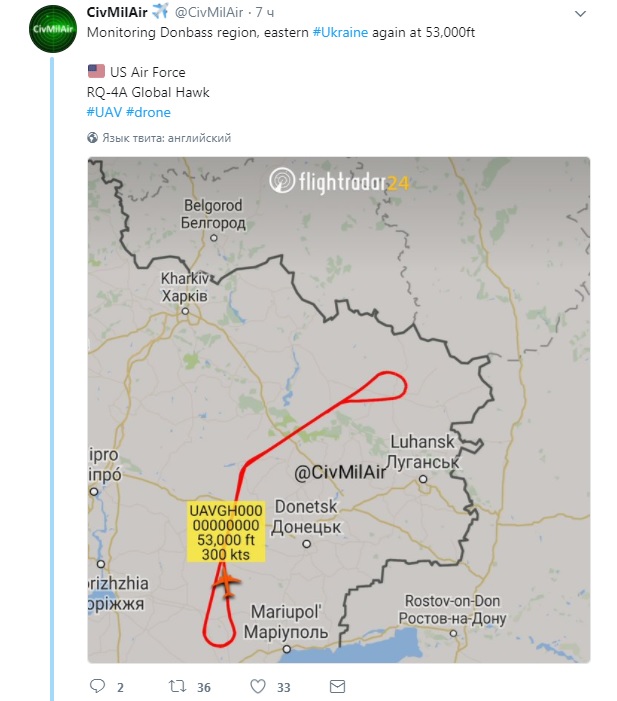Click the yellow UAVGH000 flight label
Screen dimensions: 617x701
(226, 531)
